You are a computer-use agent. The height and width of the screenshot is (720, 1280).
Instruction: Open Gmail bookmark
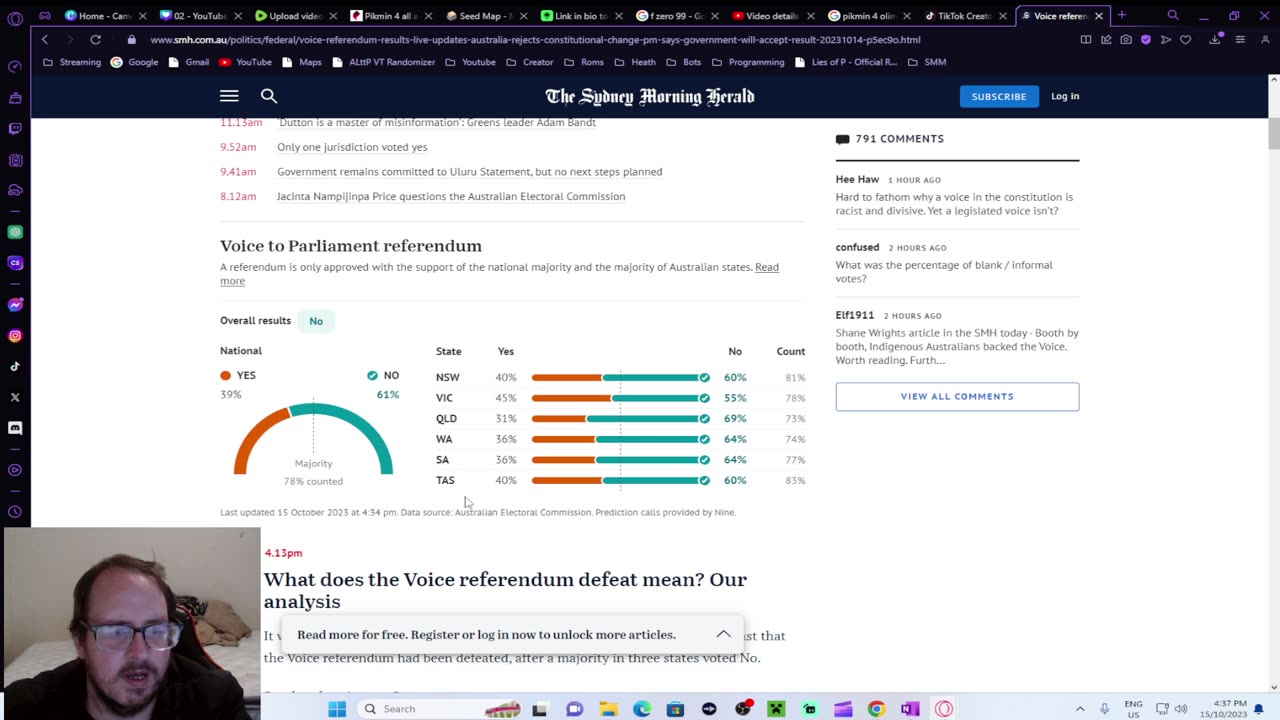tap(188, 62)
